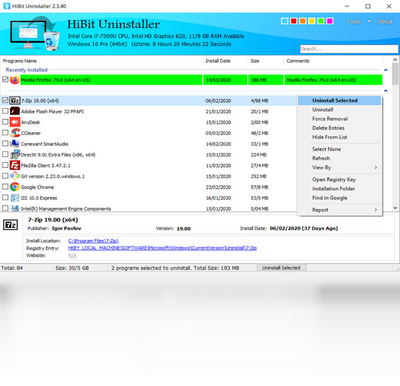The height and width of the screenshot is (386, 400).
Task: Click the program list scroll up arrow
Action: (395, 60)
